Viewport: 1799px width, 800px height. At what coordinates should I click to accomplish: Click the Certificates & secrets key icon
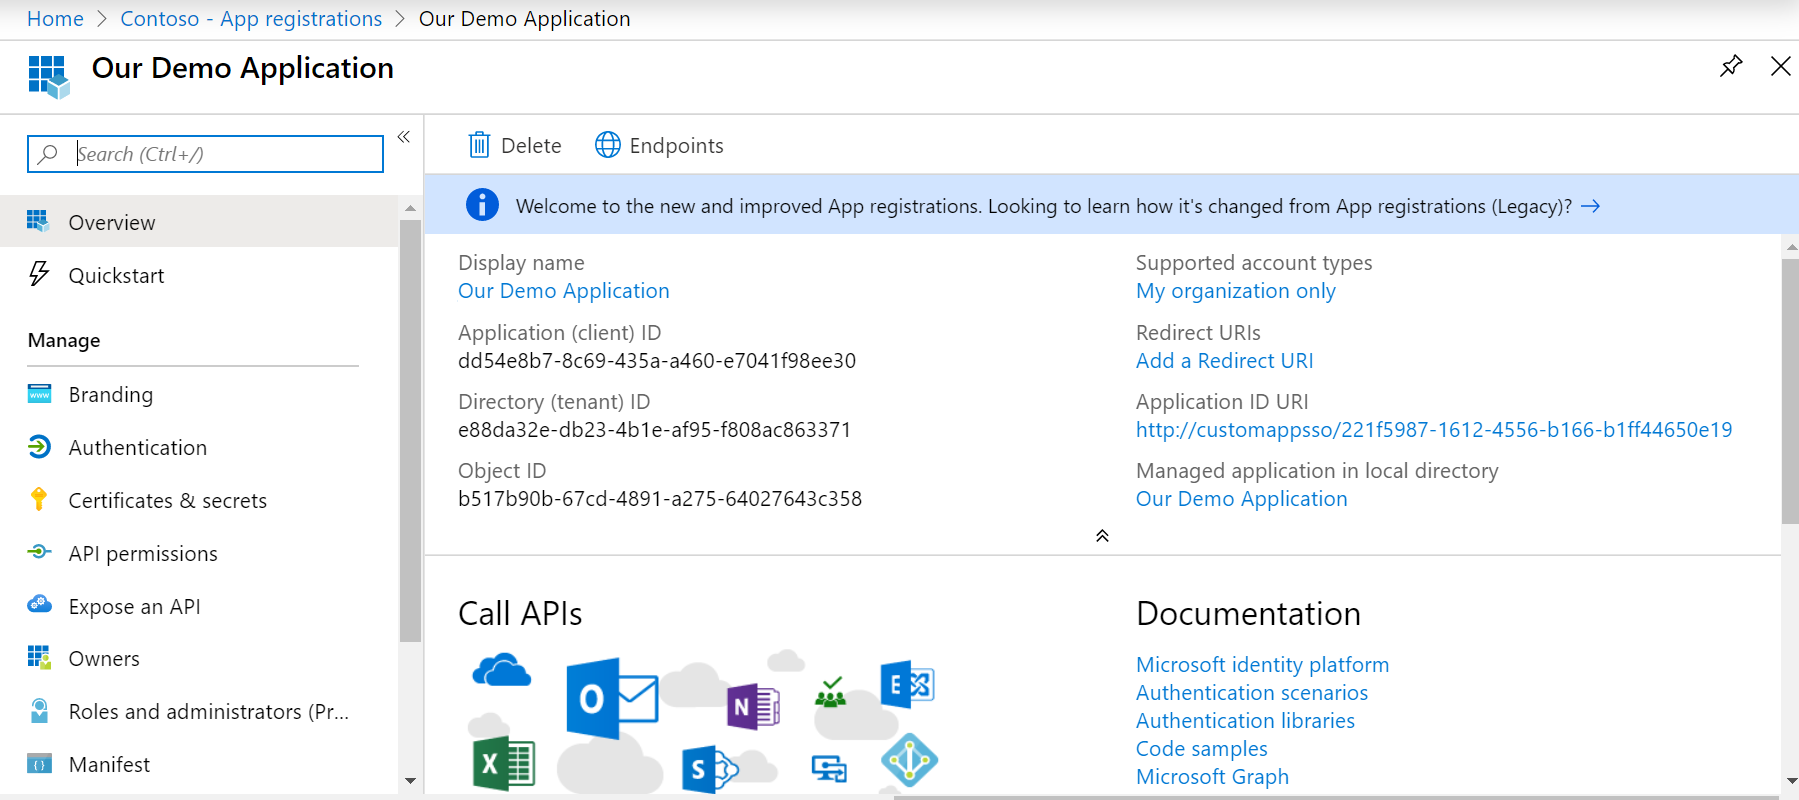pyautogui.click(x=39, y=499)
